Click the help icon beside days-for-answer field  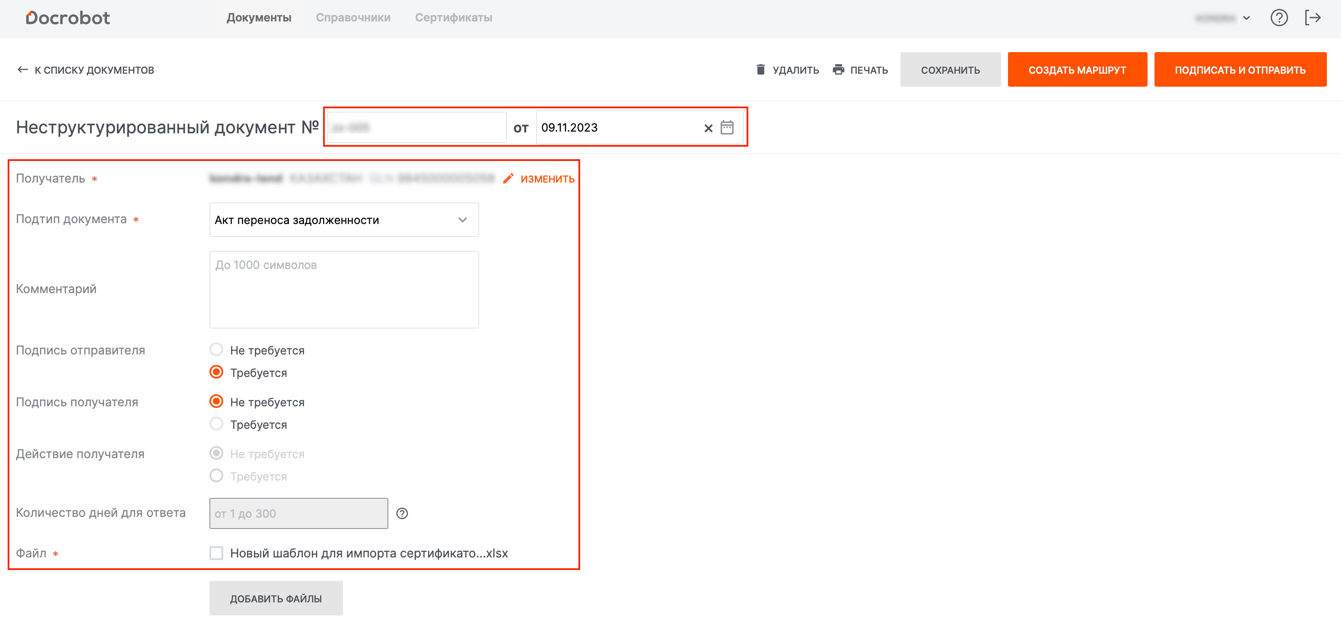pyautogui.click(x=402, y=514)
